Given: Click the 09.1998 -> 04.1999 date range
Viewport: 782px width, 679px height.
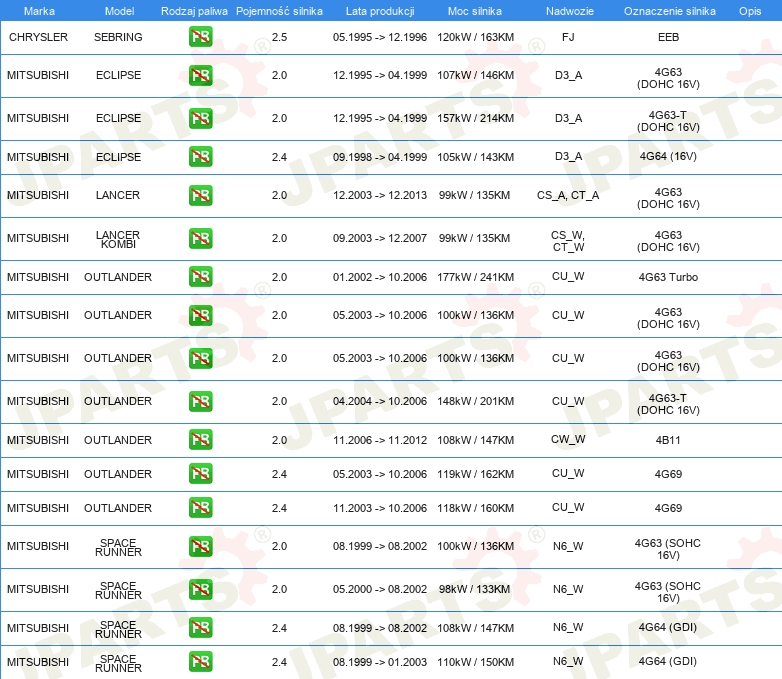Looking at the screenshot, I should pyautogui.click(x=380, y=157).
